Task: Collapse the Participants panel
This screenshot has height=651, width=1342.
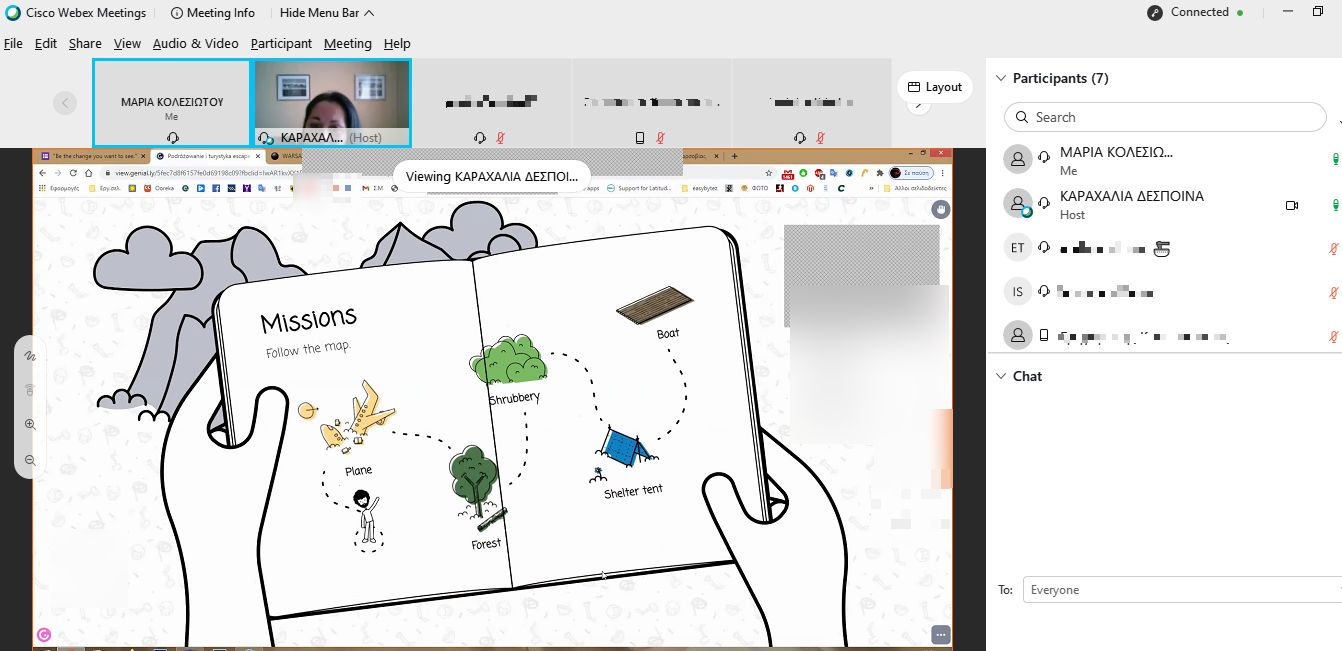Action: (x=1000, y=78)
